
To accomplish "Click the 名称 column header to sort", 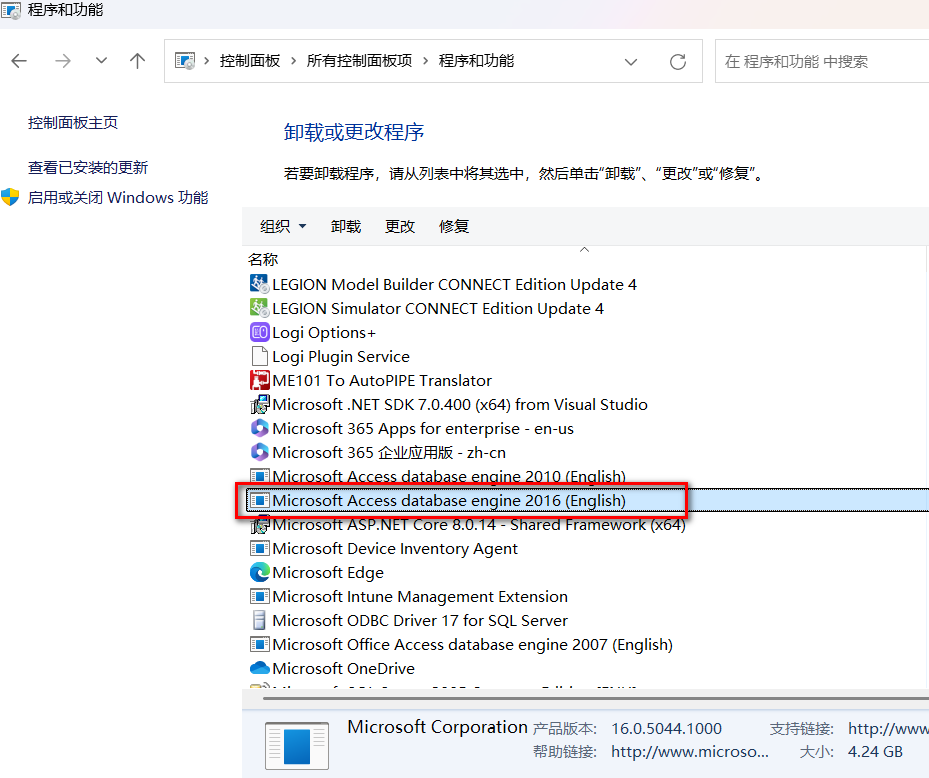I will pos(263,259).
